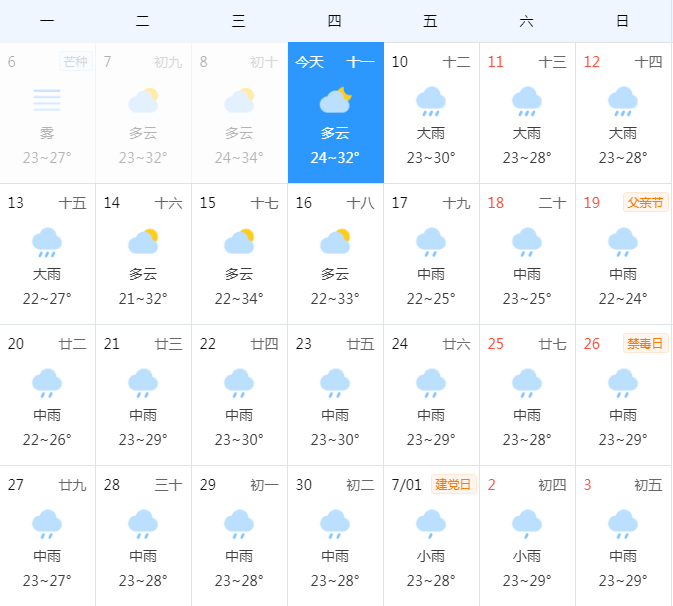Click today's cloudy weather icon
The image size is (673, 606).
(x=336, y=100)
